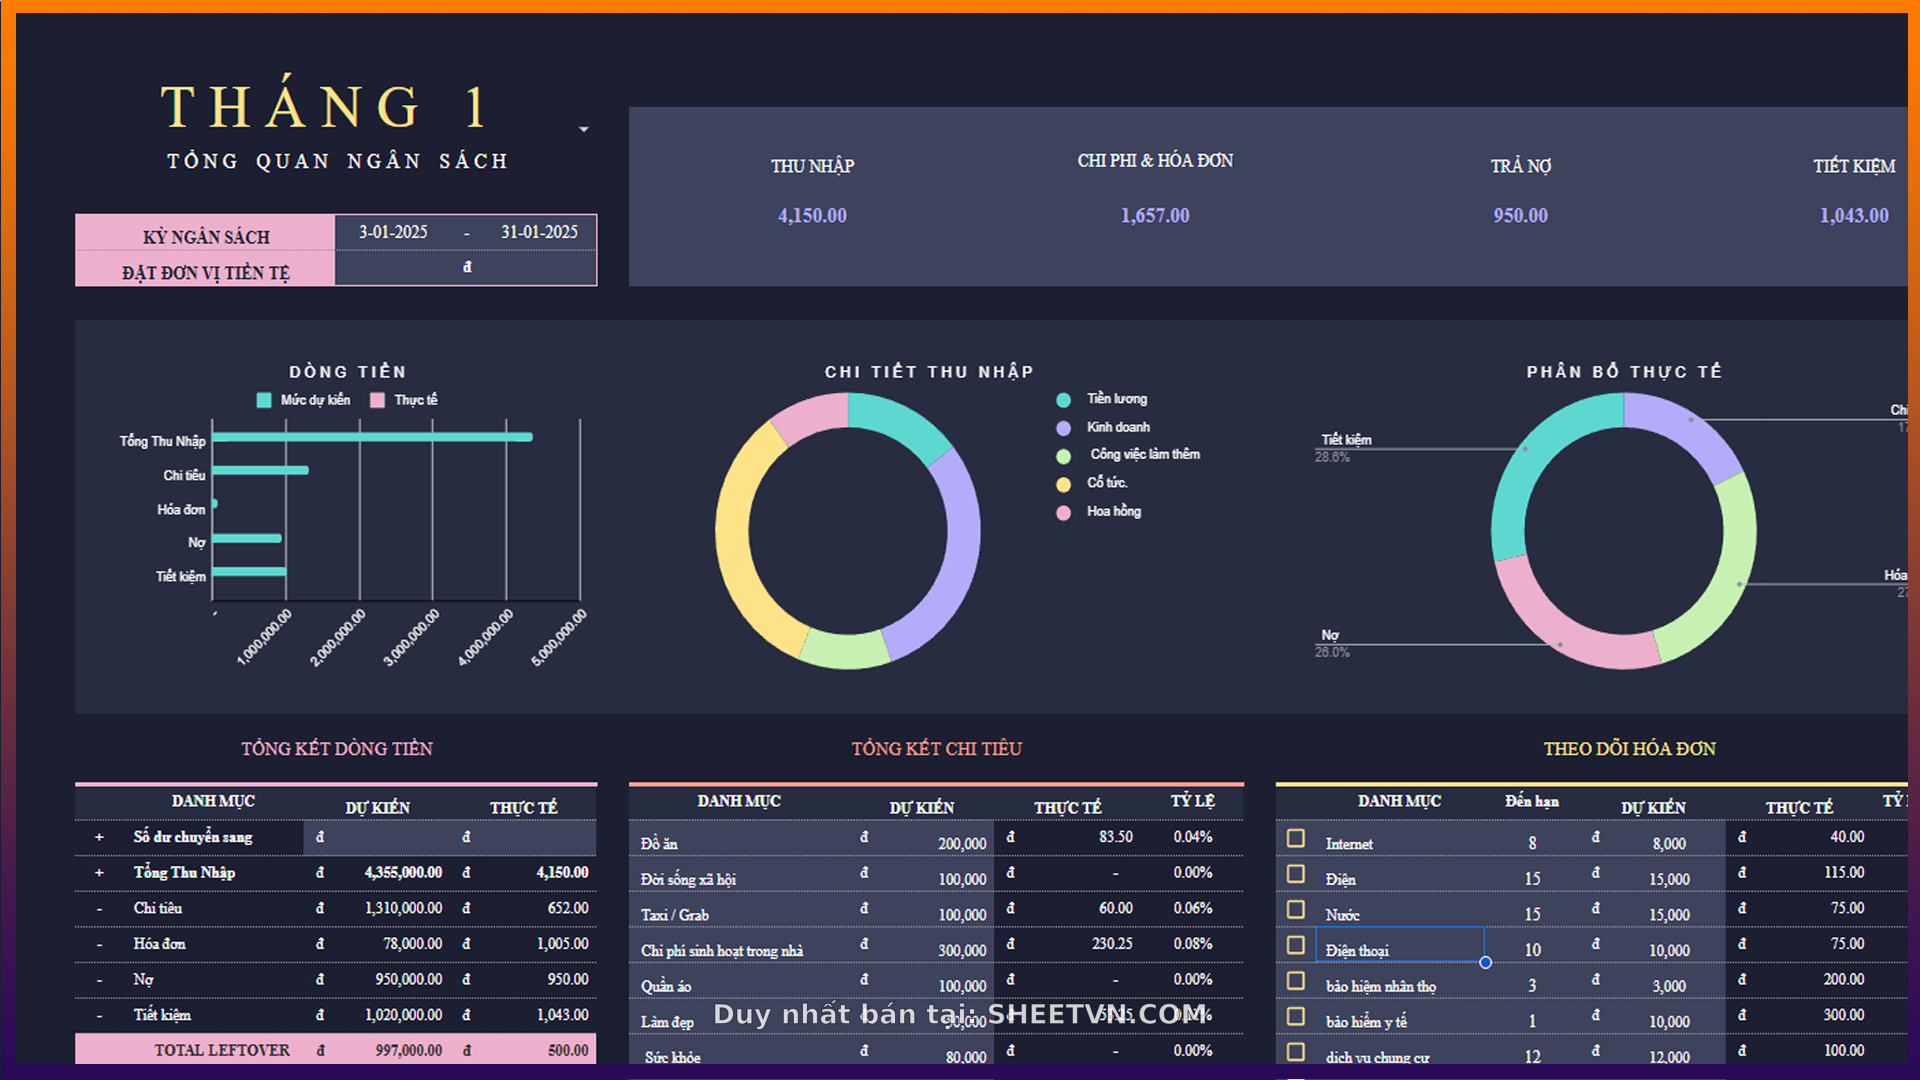Expand the Số dư chuyển sang row

click(99, 837)
